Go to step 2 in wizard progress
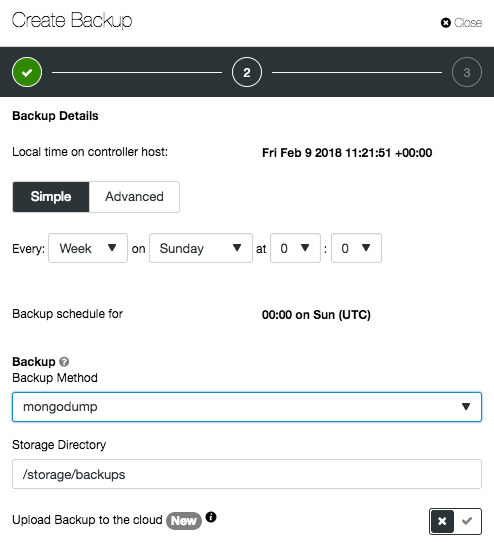 (247, 72)
